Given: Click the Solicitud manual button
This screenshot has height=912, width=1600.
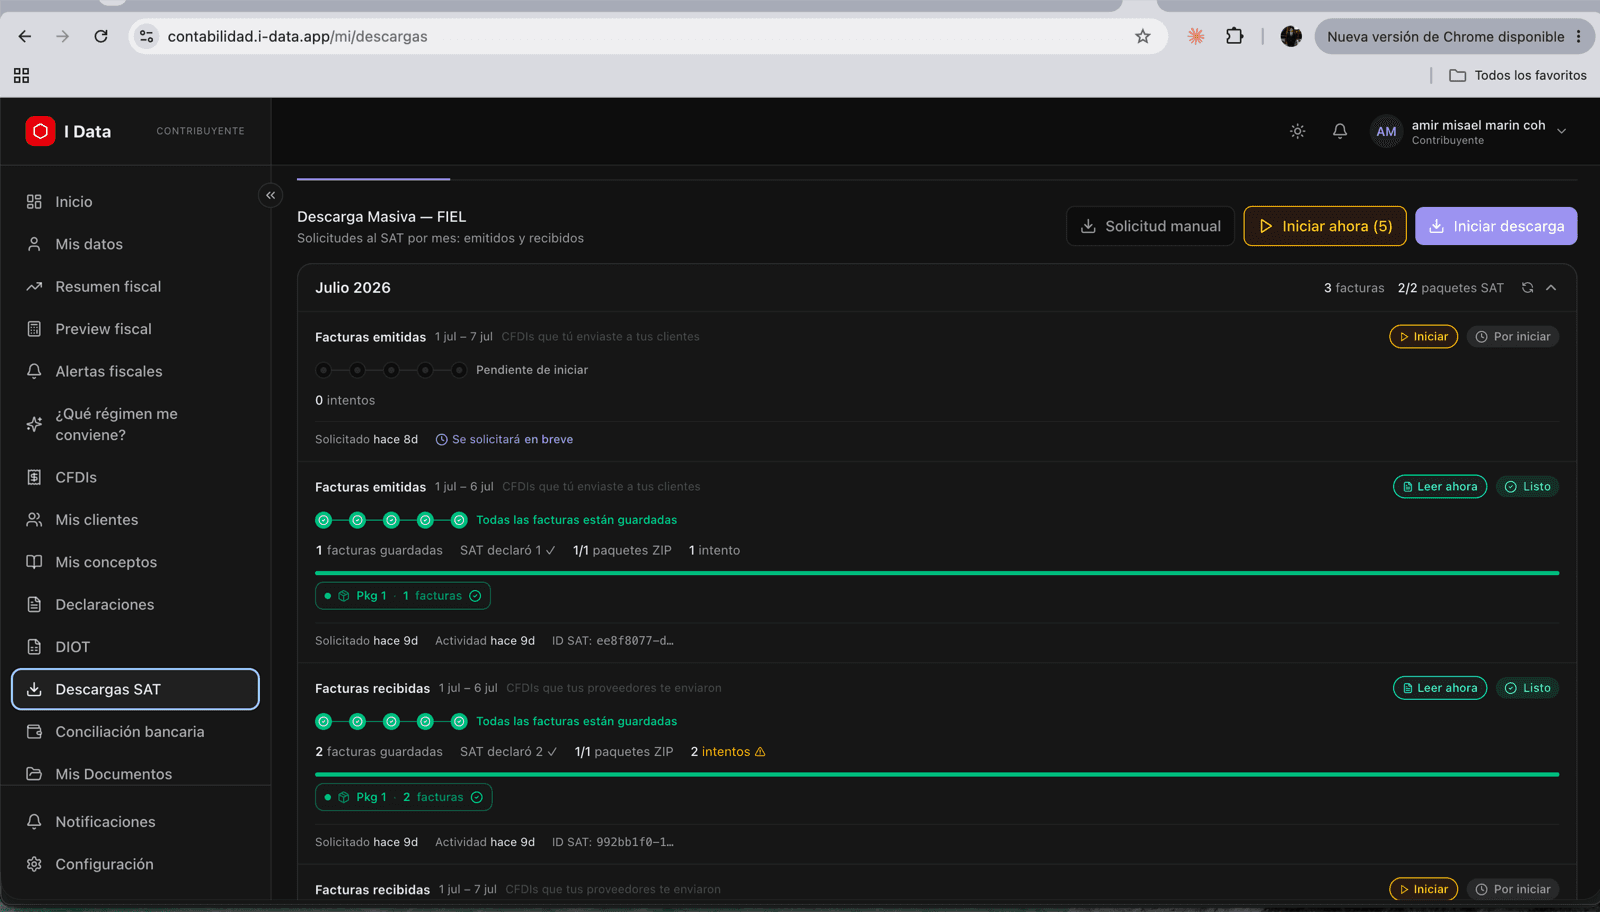Looking at the screenshot, I should (x=1150, y=226).
